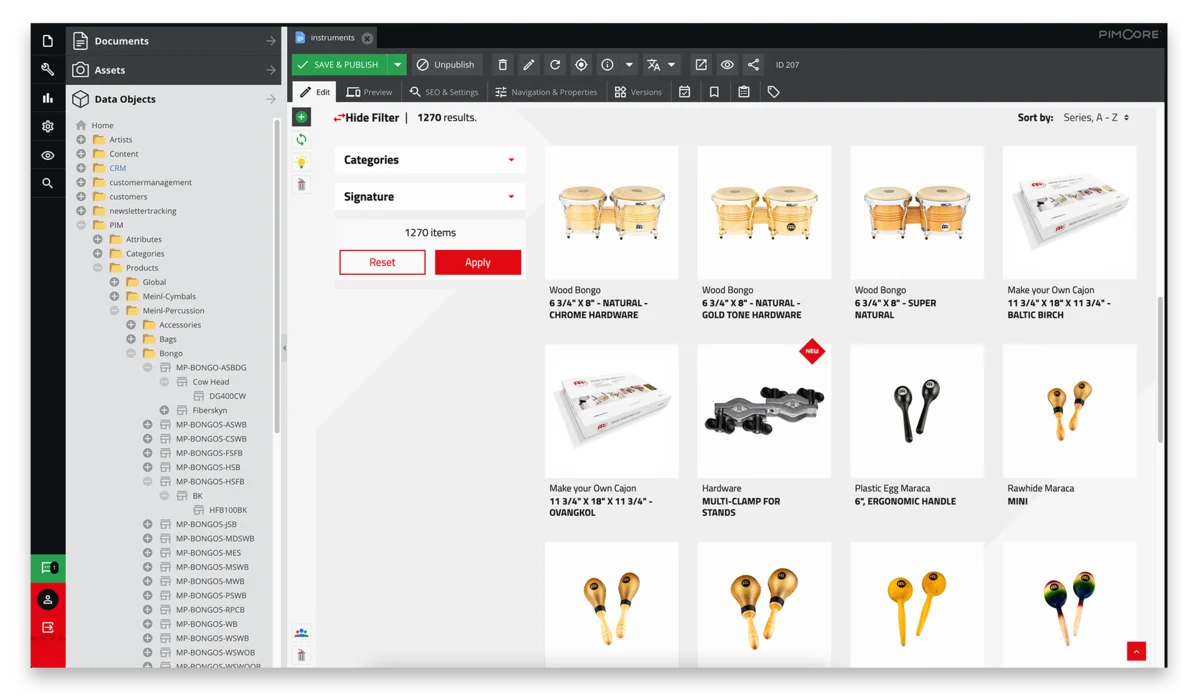
Task: Click the people icon at lower editor margin
Action: [x=301, y=633]
